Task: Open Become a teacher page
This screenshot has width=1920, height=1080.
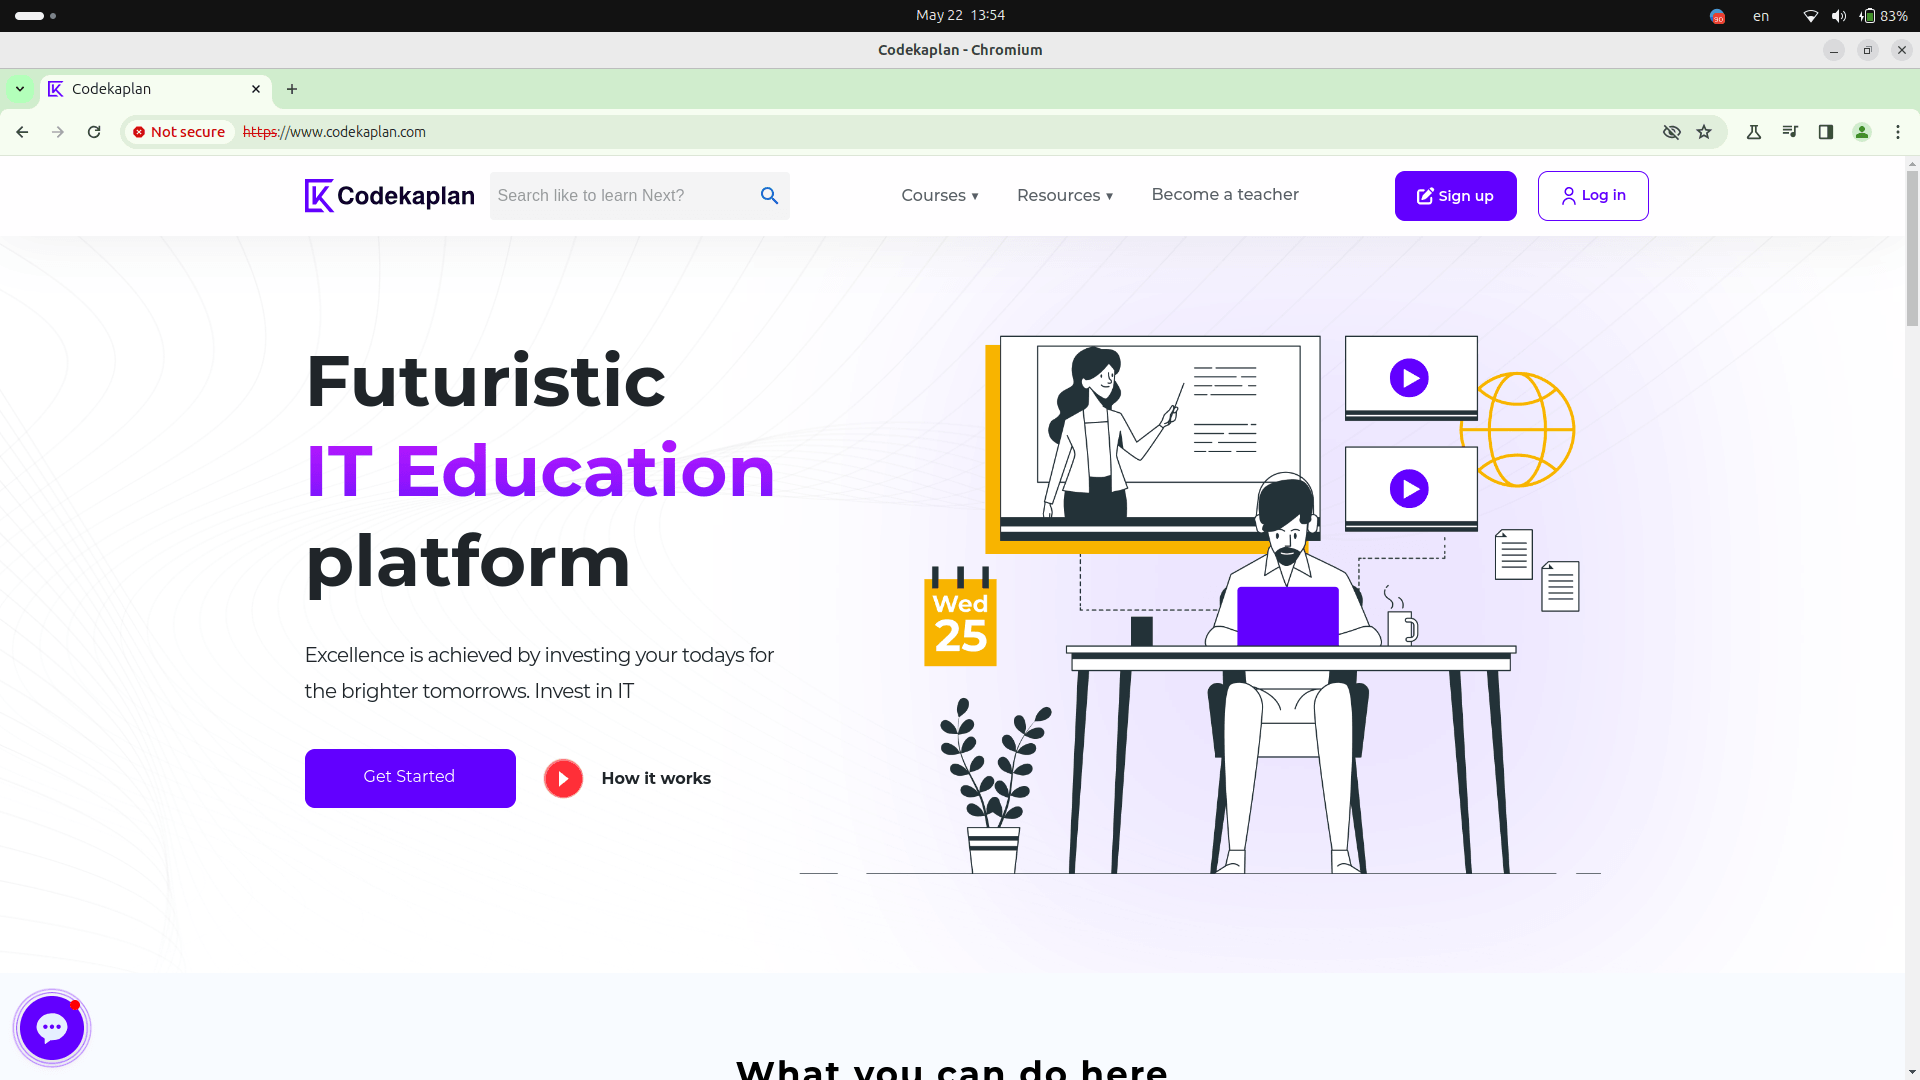Action: (1225, 195)
